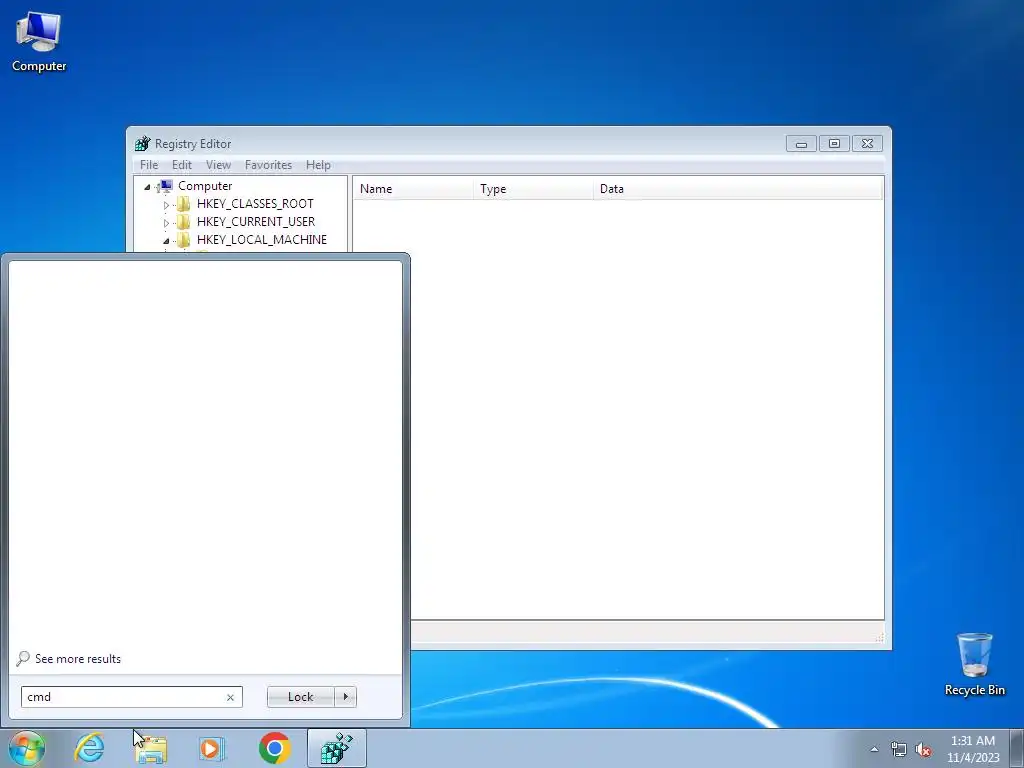Select the HKEY_LOCAL_MACHINE folder icon

pos(184,240)
